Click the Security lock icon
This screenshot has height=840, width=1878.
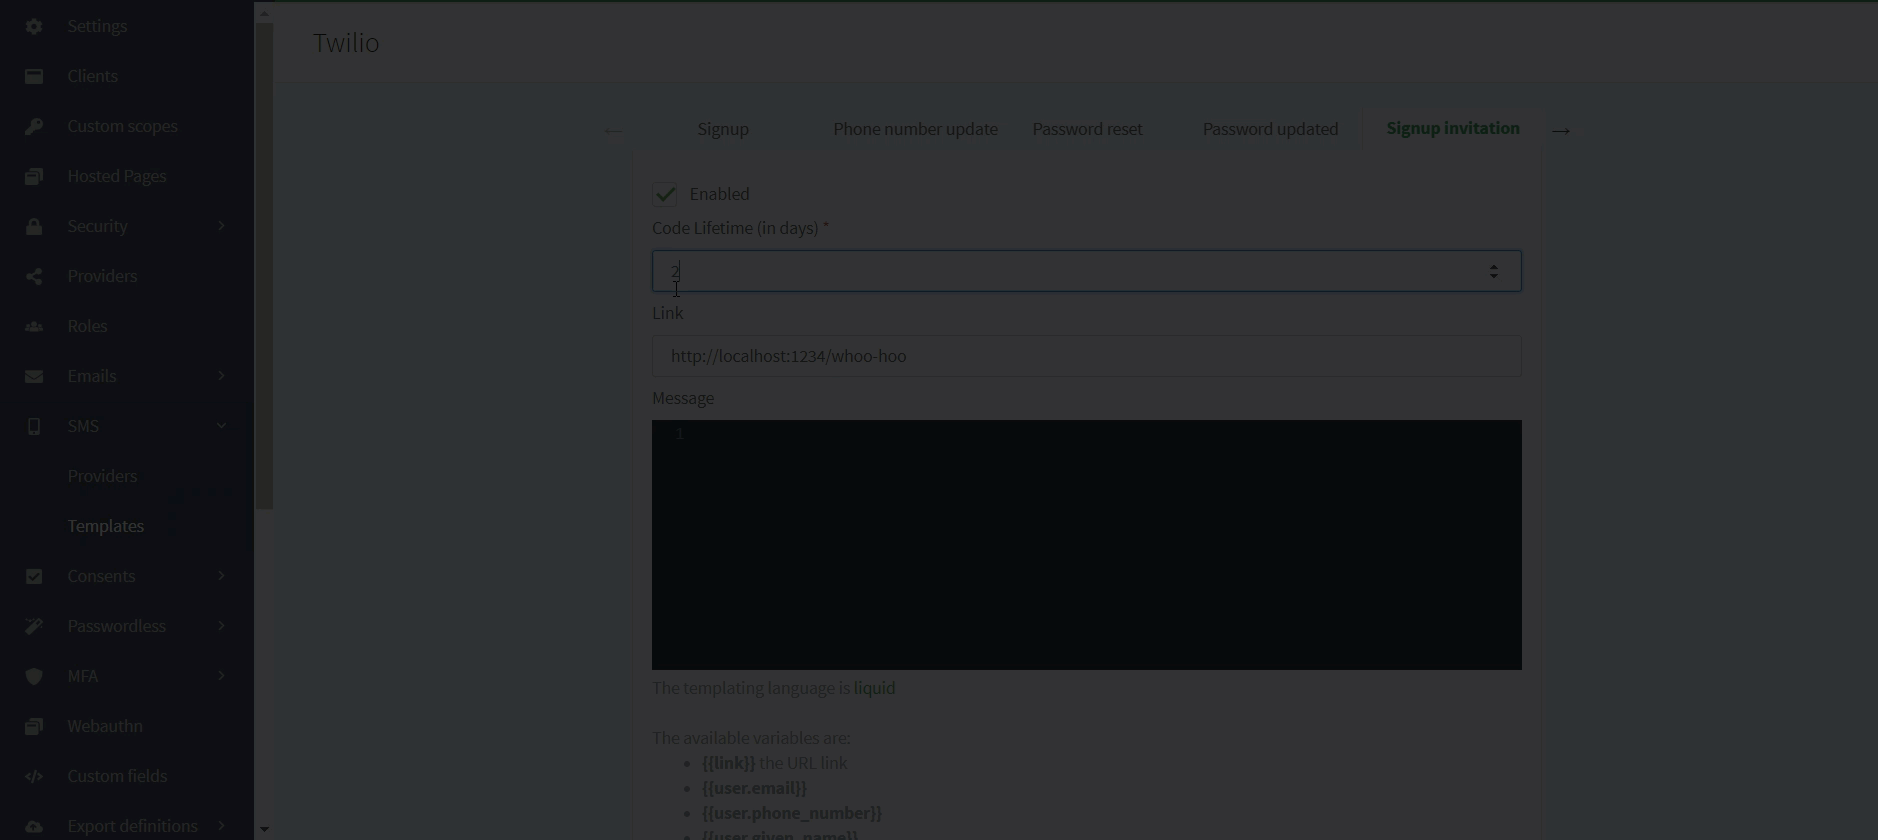(x=34, y=226)
